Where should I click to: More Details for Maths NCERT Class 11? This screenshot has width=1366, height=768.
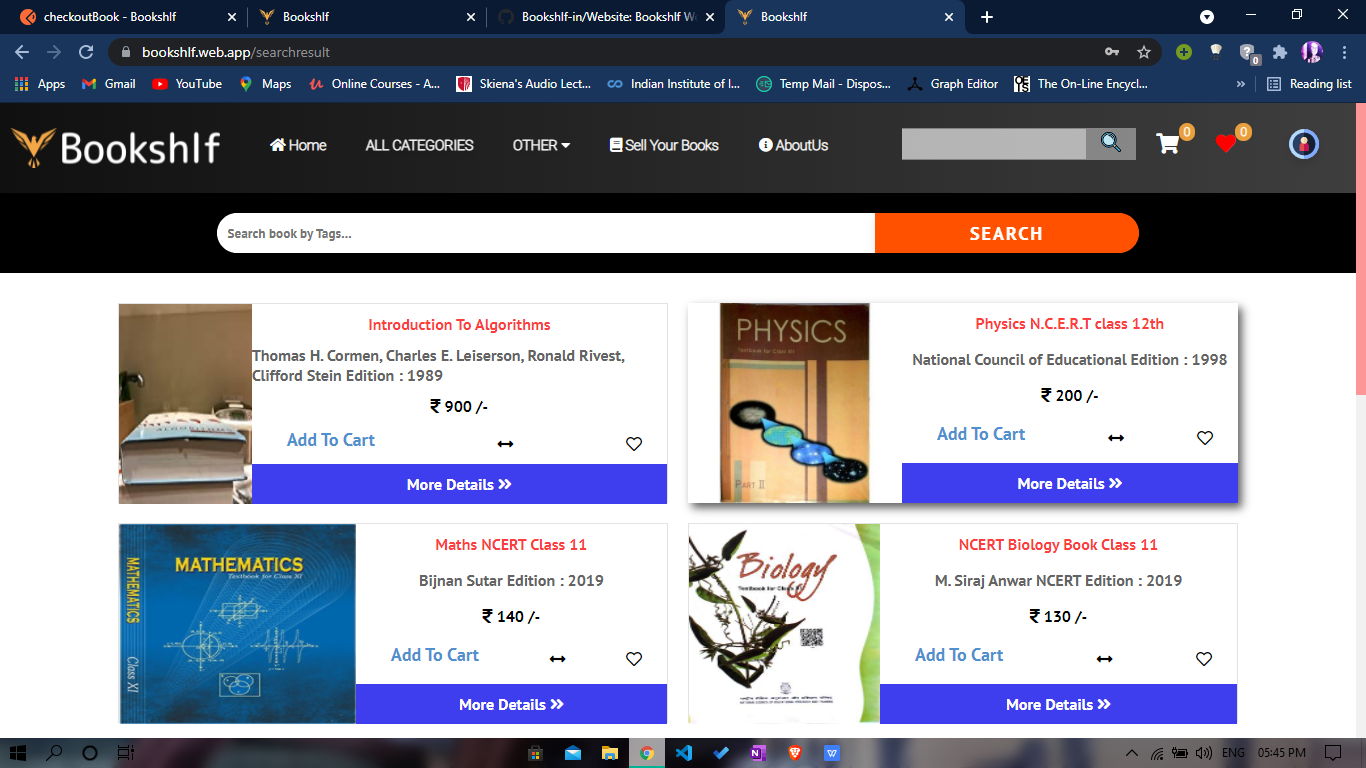tap(511, 704)
